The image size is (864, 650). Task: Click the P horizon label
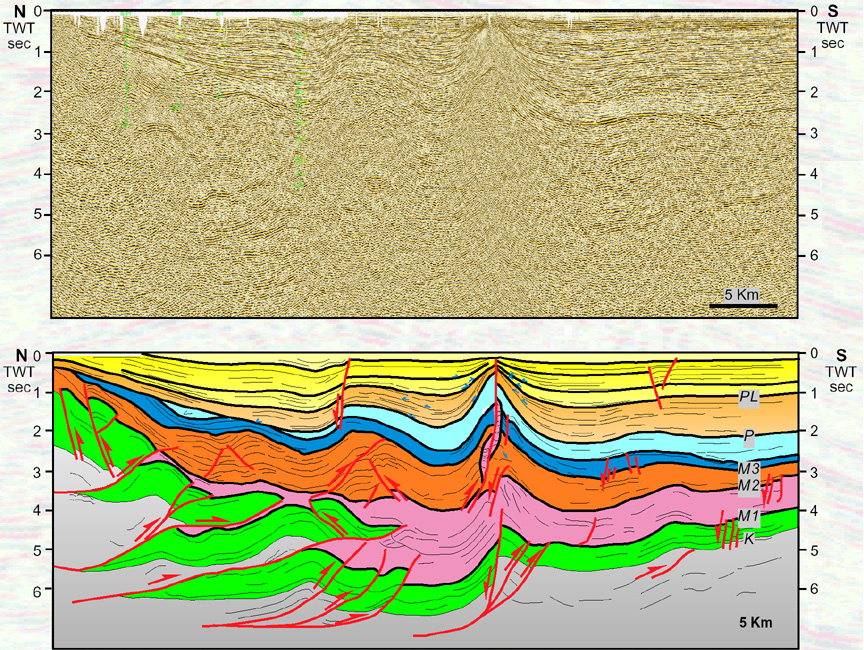(748, 437)
